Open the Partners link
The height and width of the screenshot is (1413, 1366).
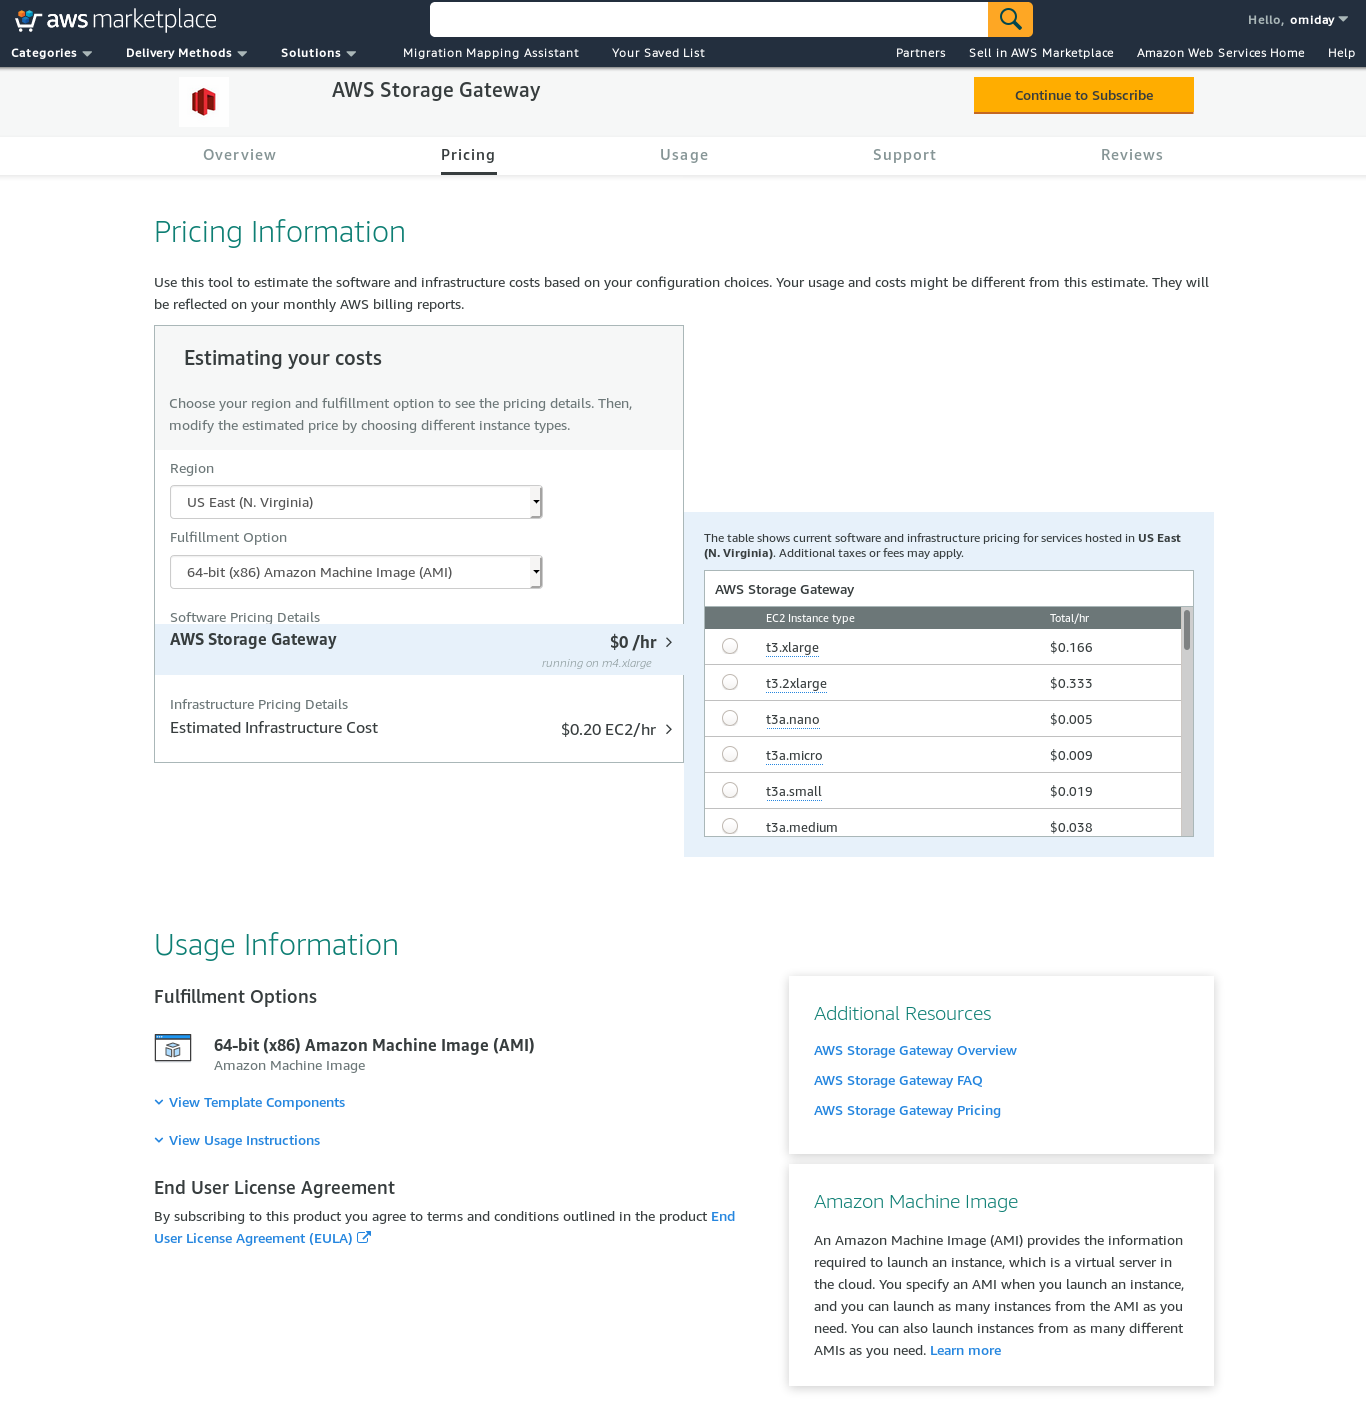click(x=921, y=53)
